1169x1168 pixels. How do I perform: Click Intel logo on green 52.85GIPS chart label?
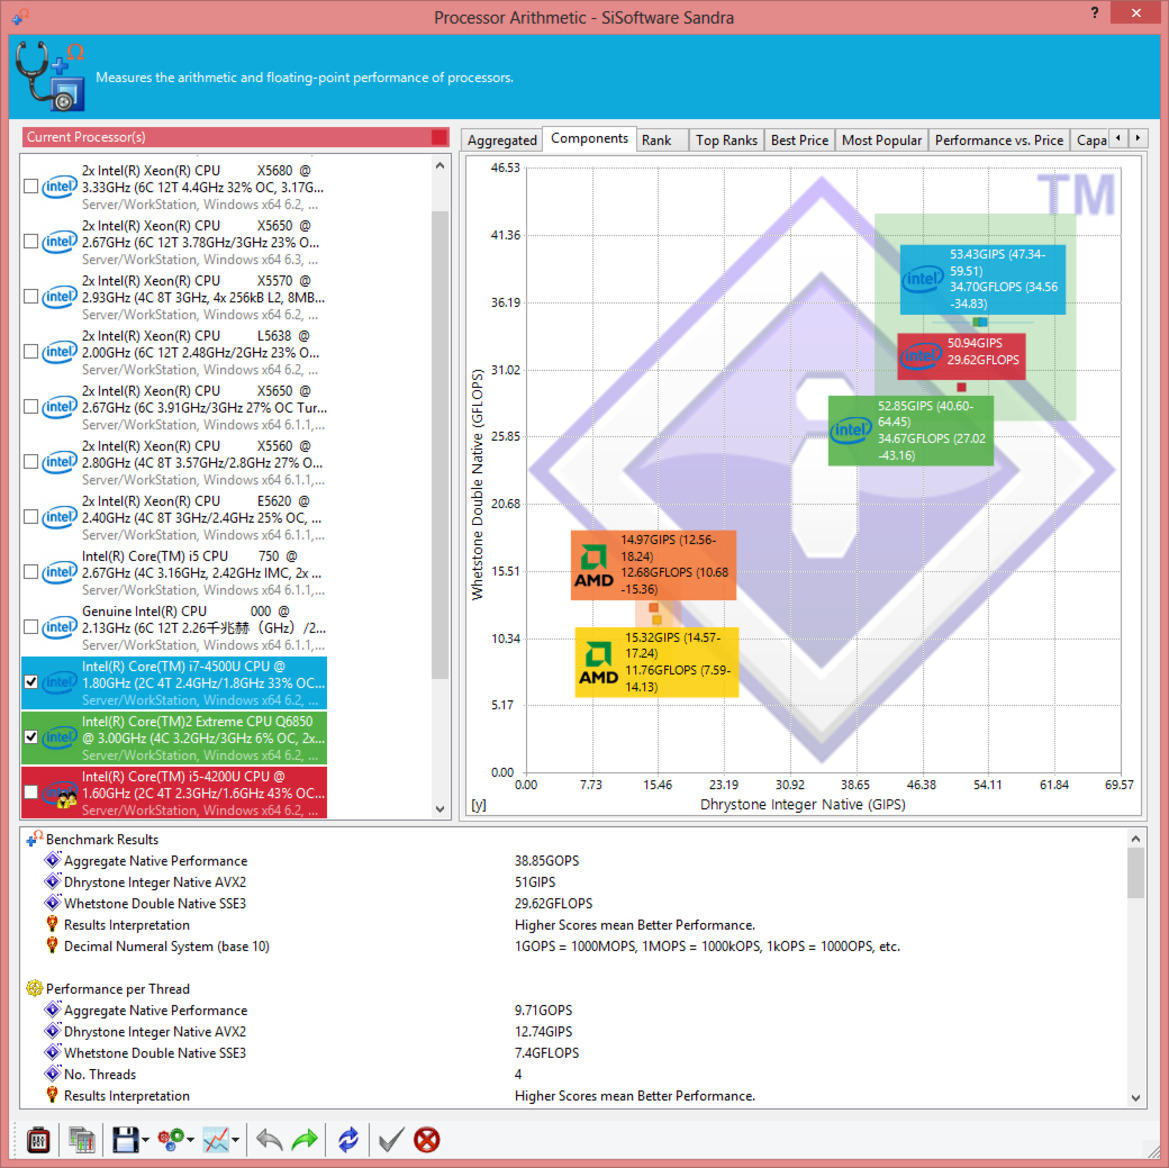851,430
